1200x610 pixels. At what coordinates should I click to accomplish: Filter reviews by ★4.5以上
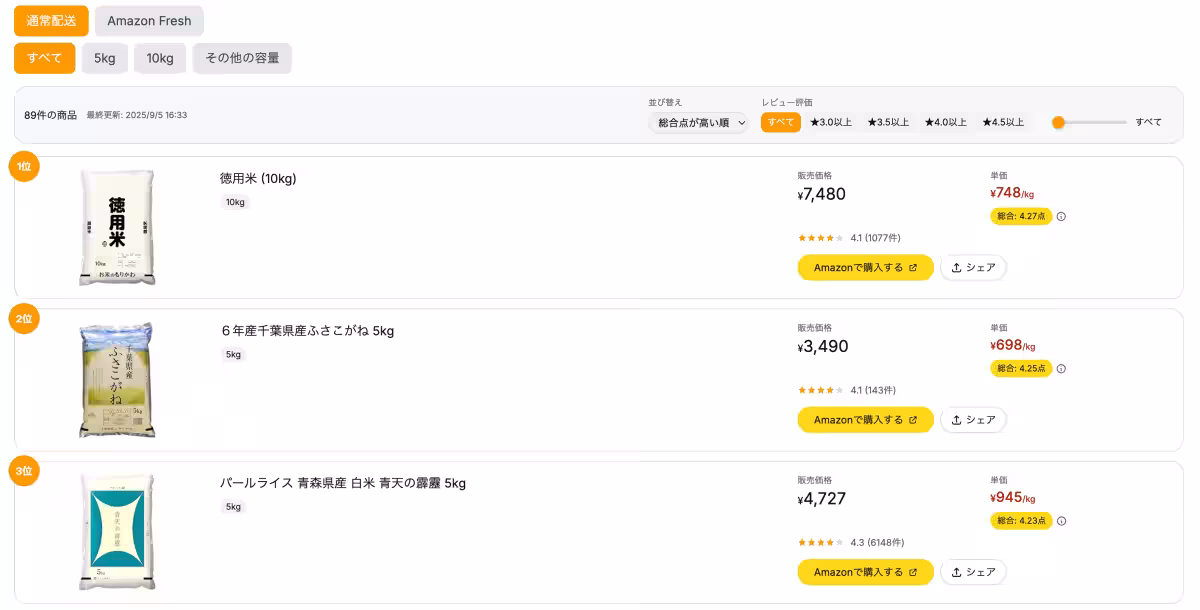point(1002,122)
